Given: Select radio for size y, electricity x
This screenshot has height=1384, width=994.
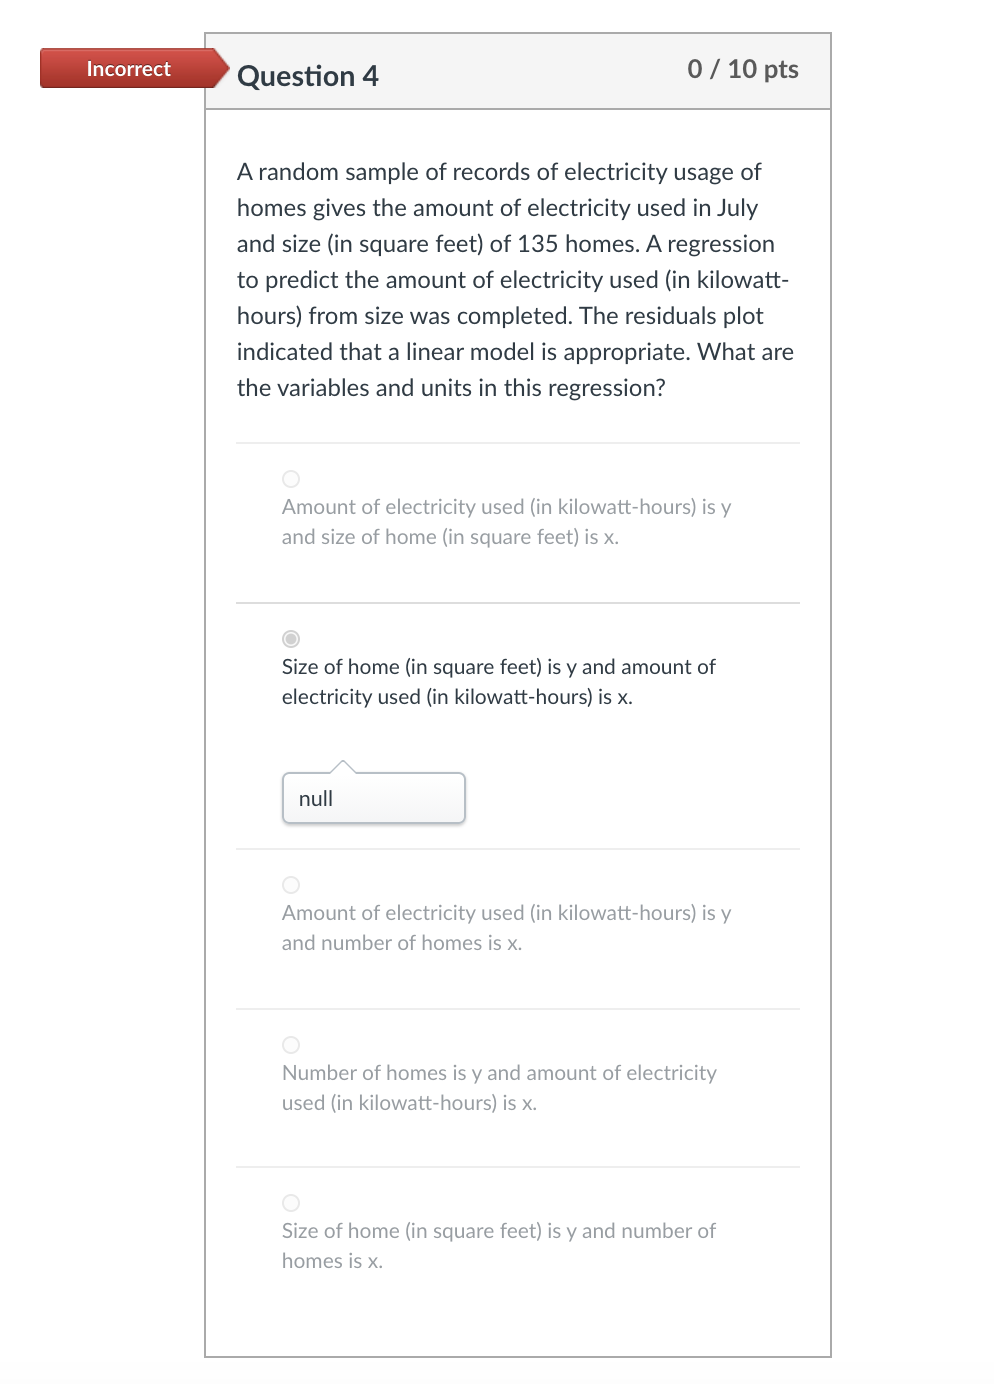Looking at the screenshot, I should pyautogui.click(x=291, y=639).
